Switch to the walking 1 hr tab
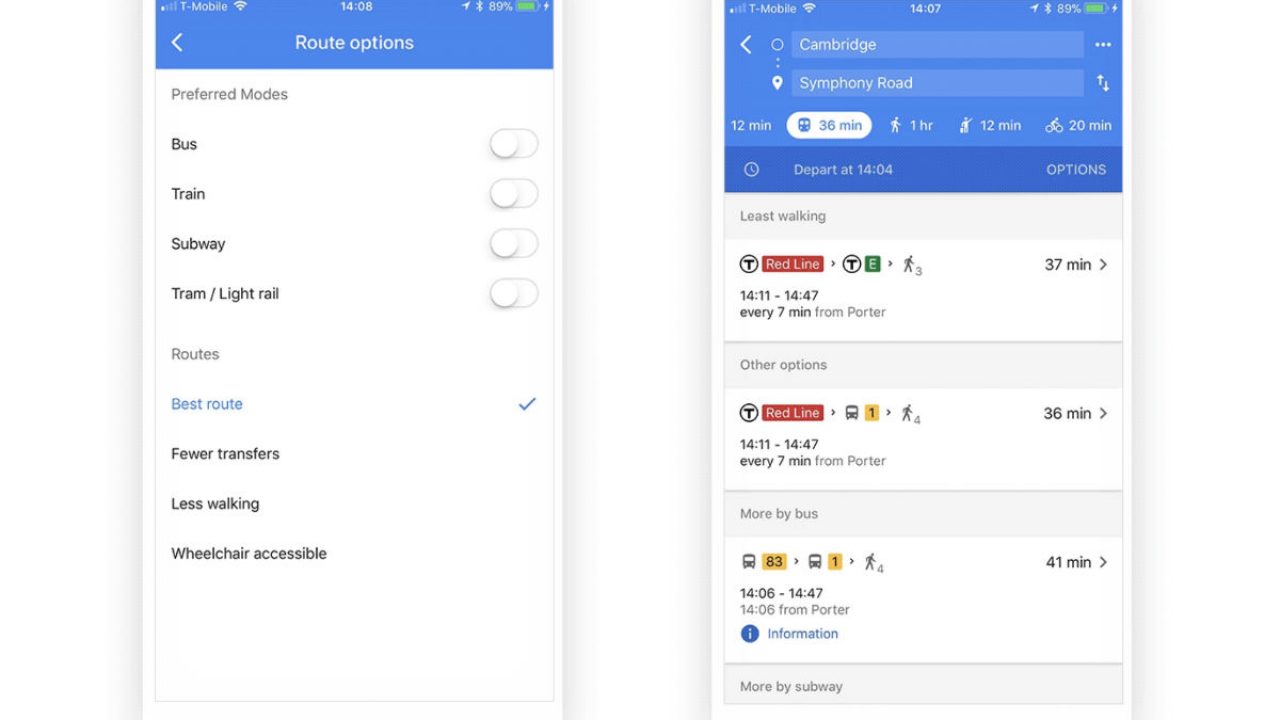Screen dimensions: 1280x720 click(911, 125)
